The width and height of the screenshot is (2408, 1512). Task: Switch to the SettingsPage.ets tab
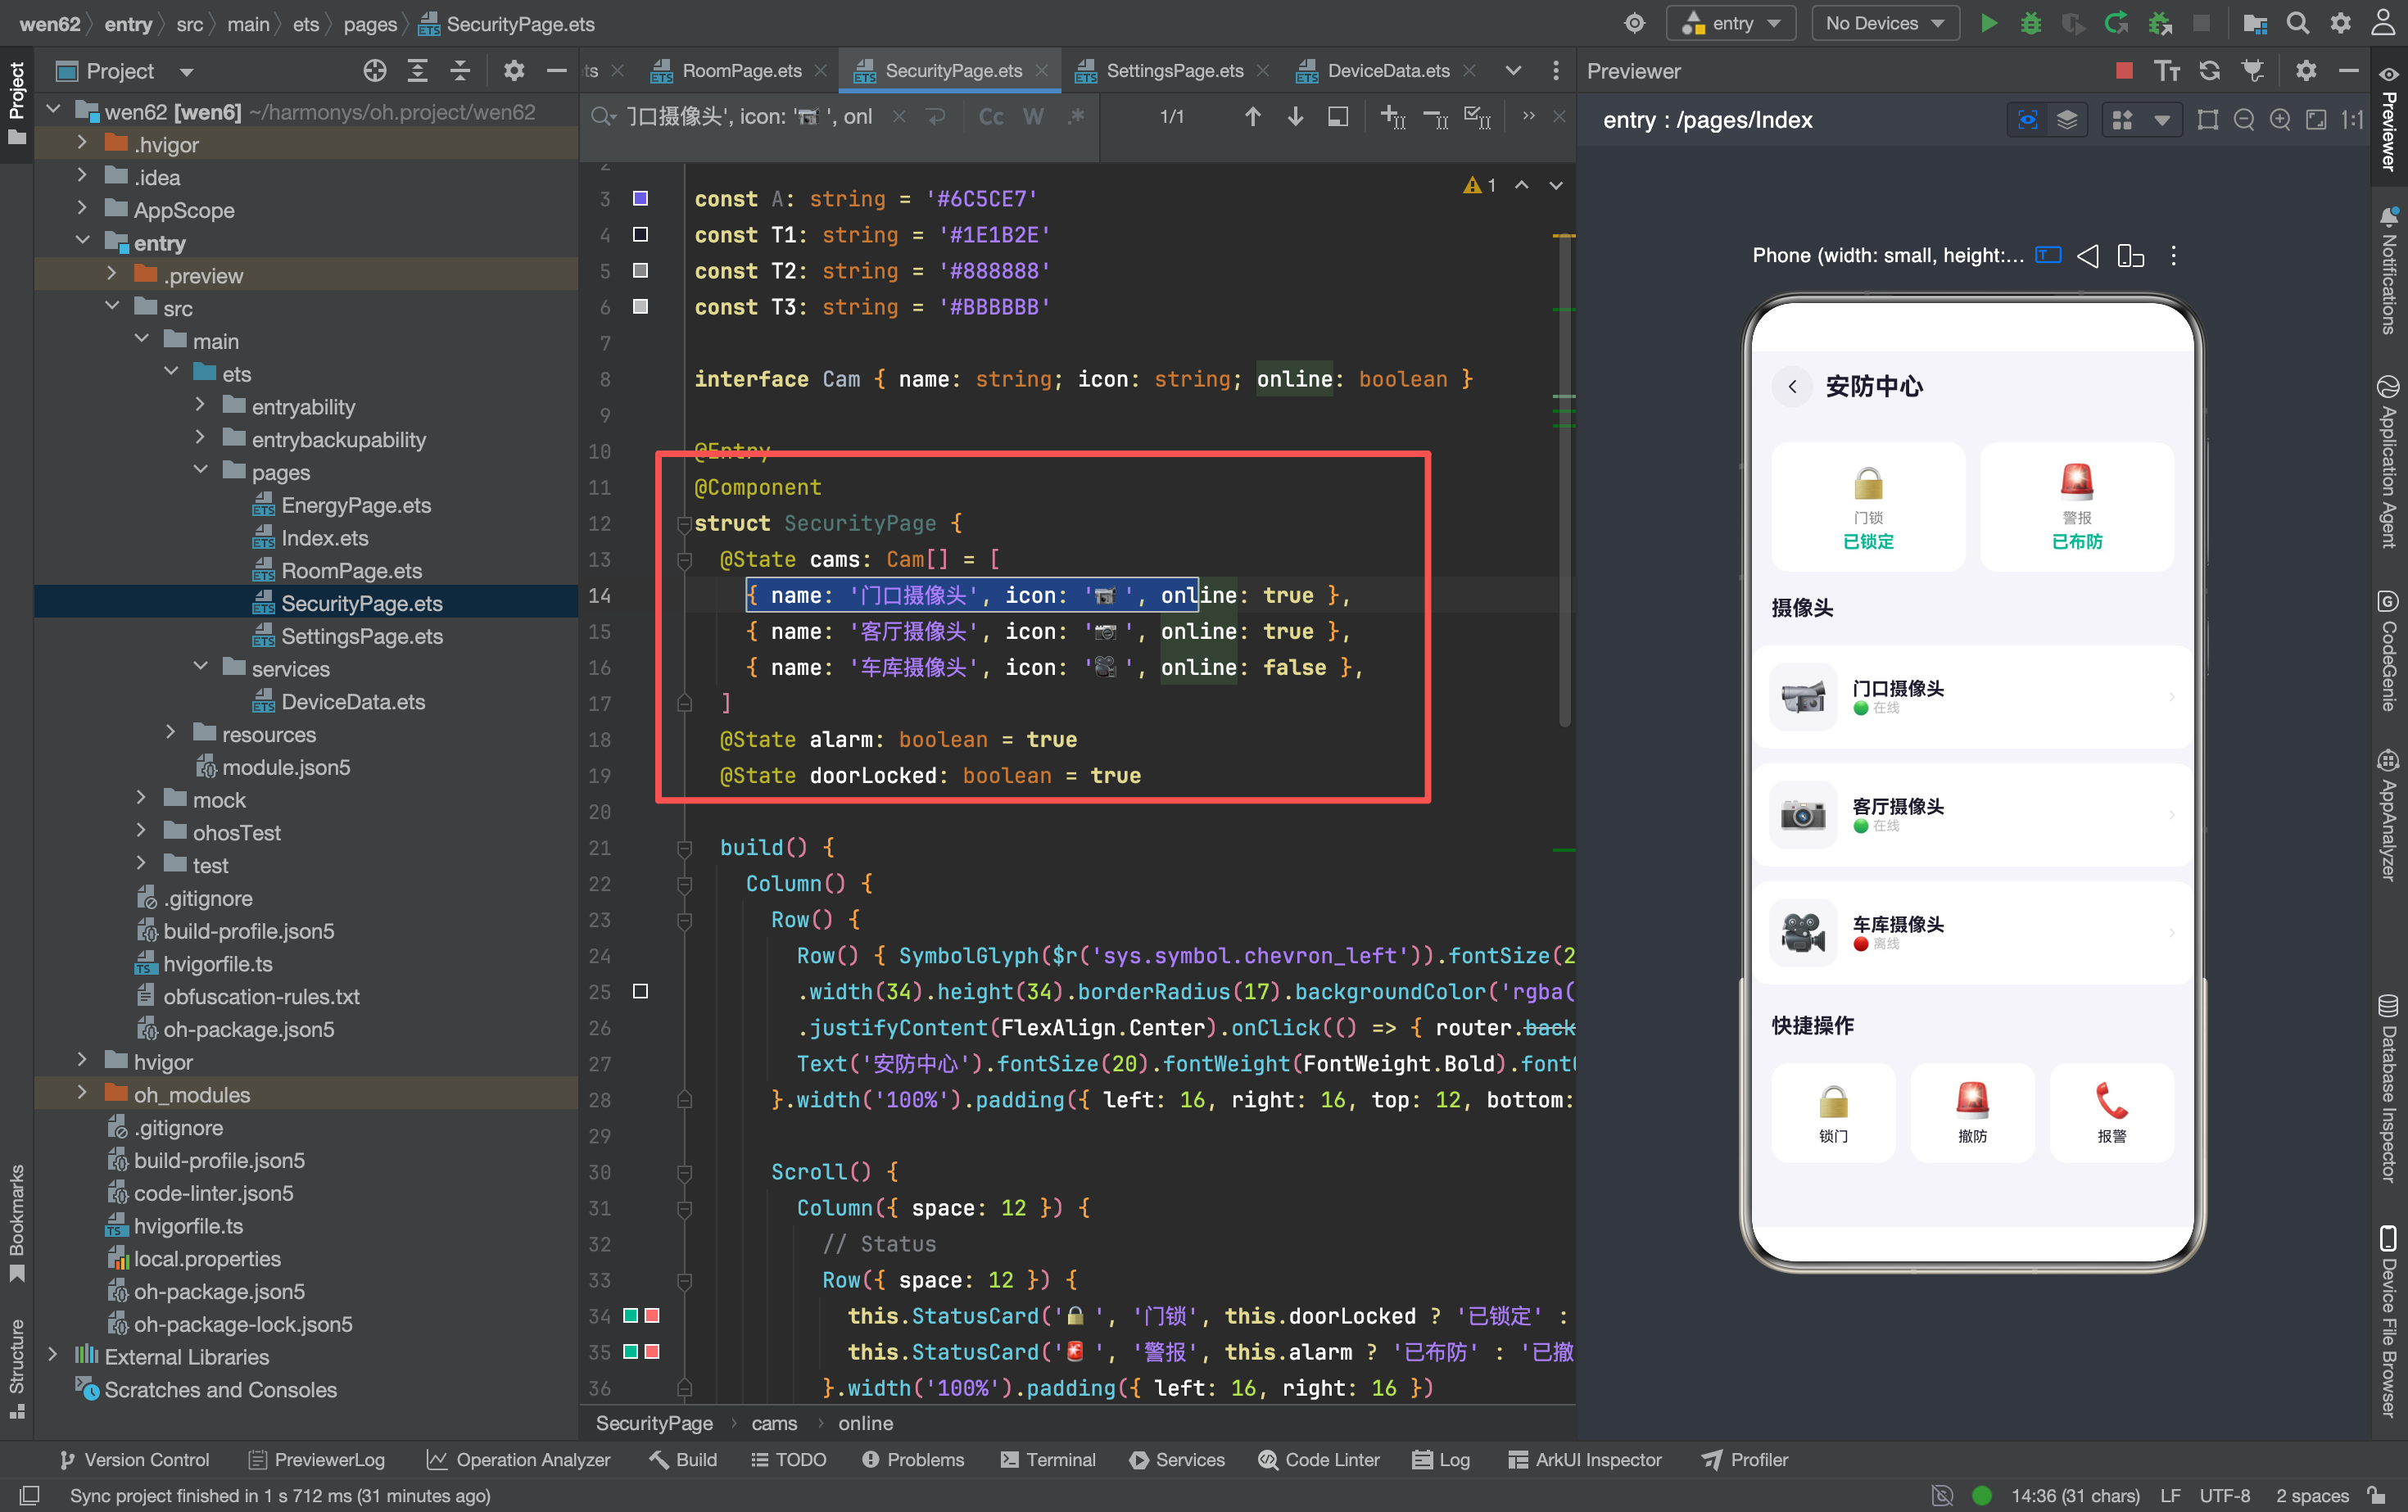coord(1174,71)
